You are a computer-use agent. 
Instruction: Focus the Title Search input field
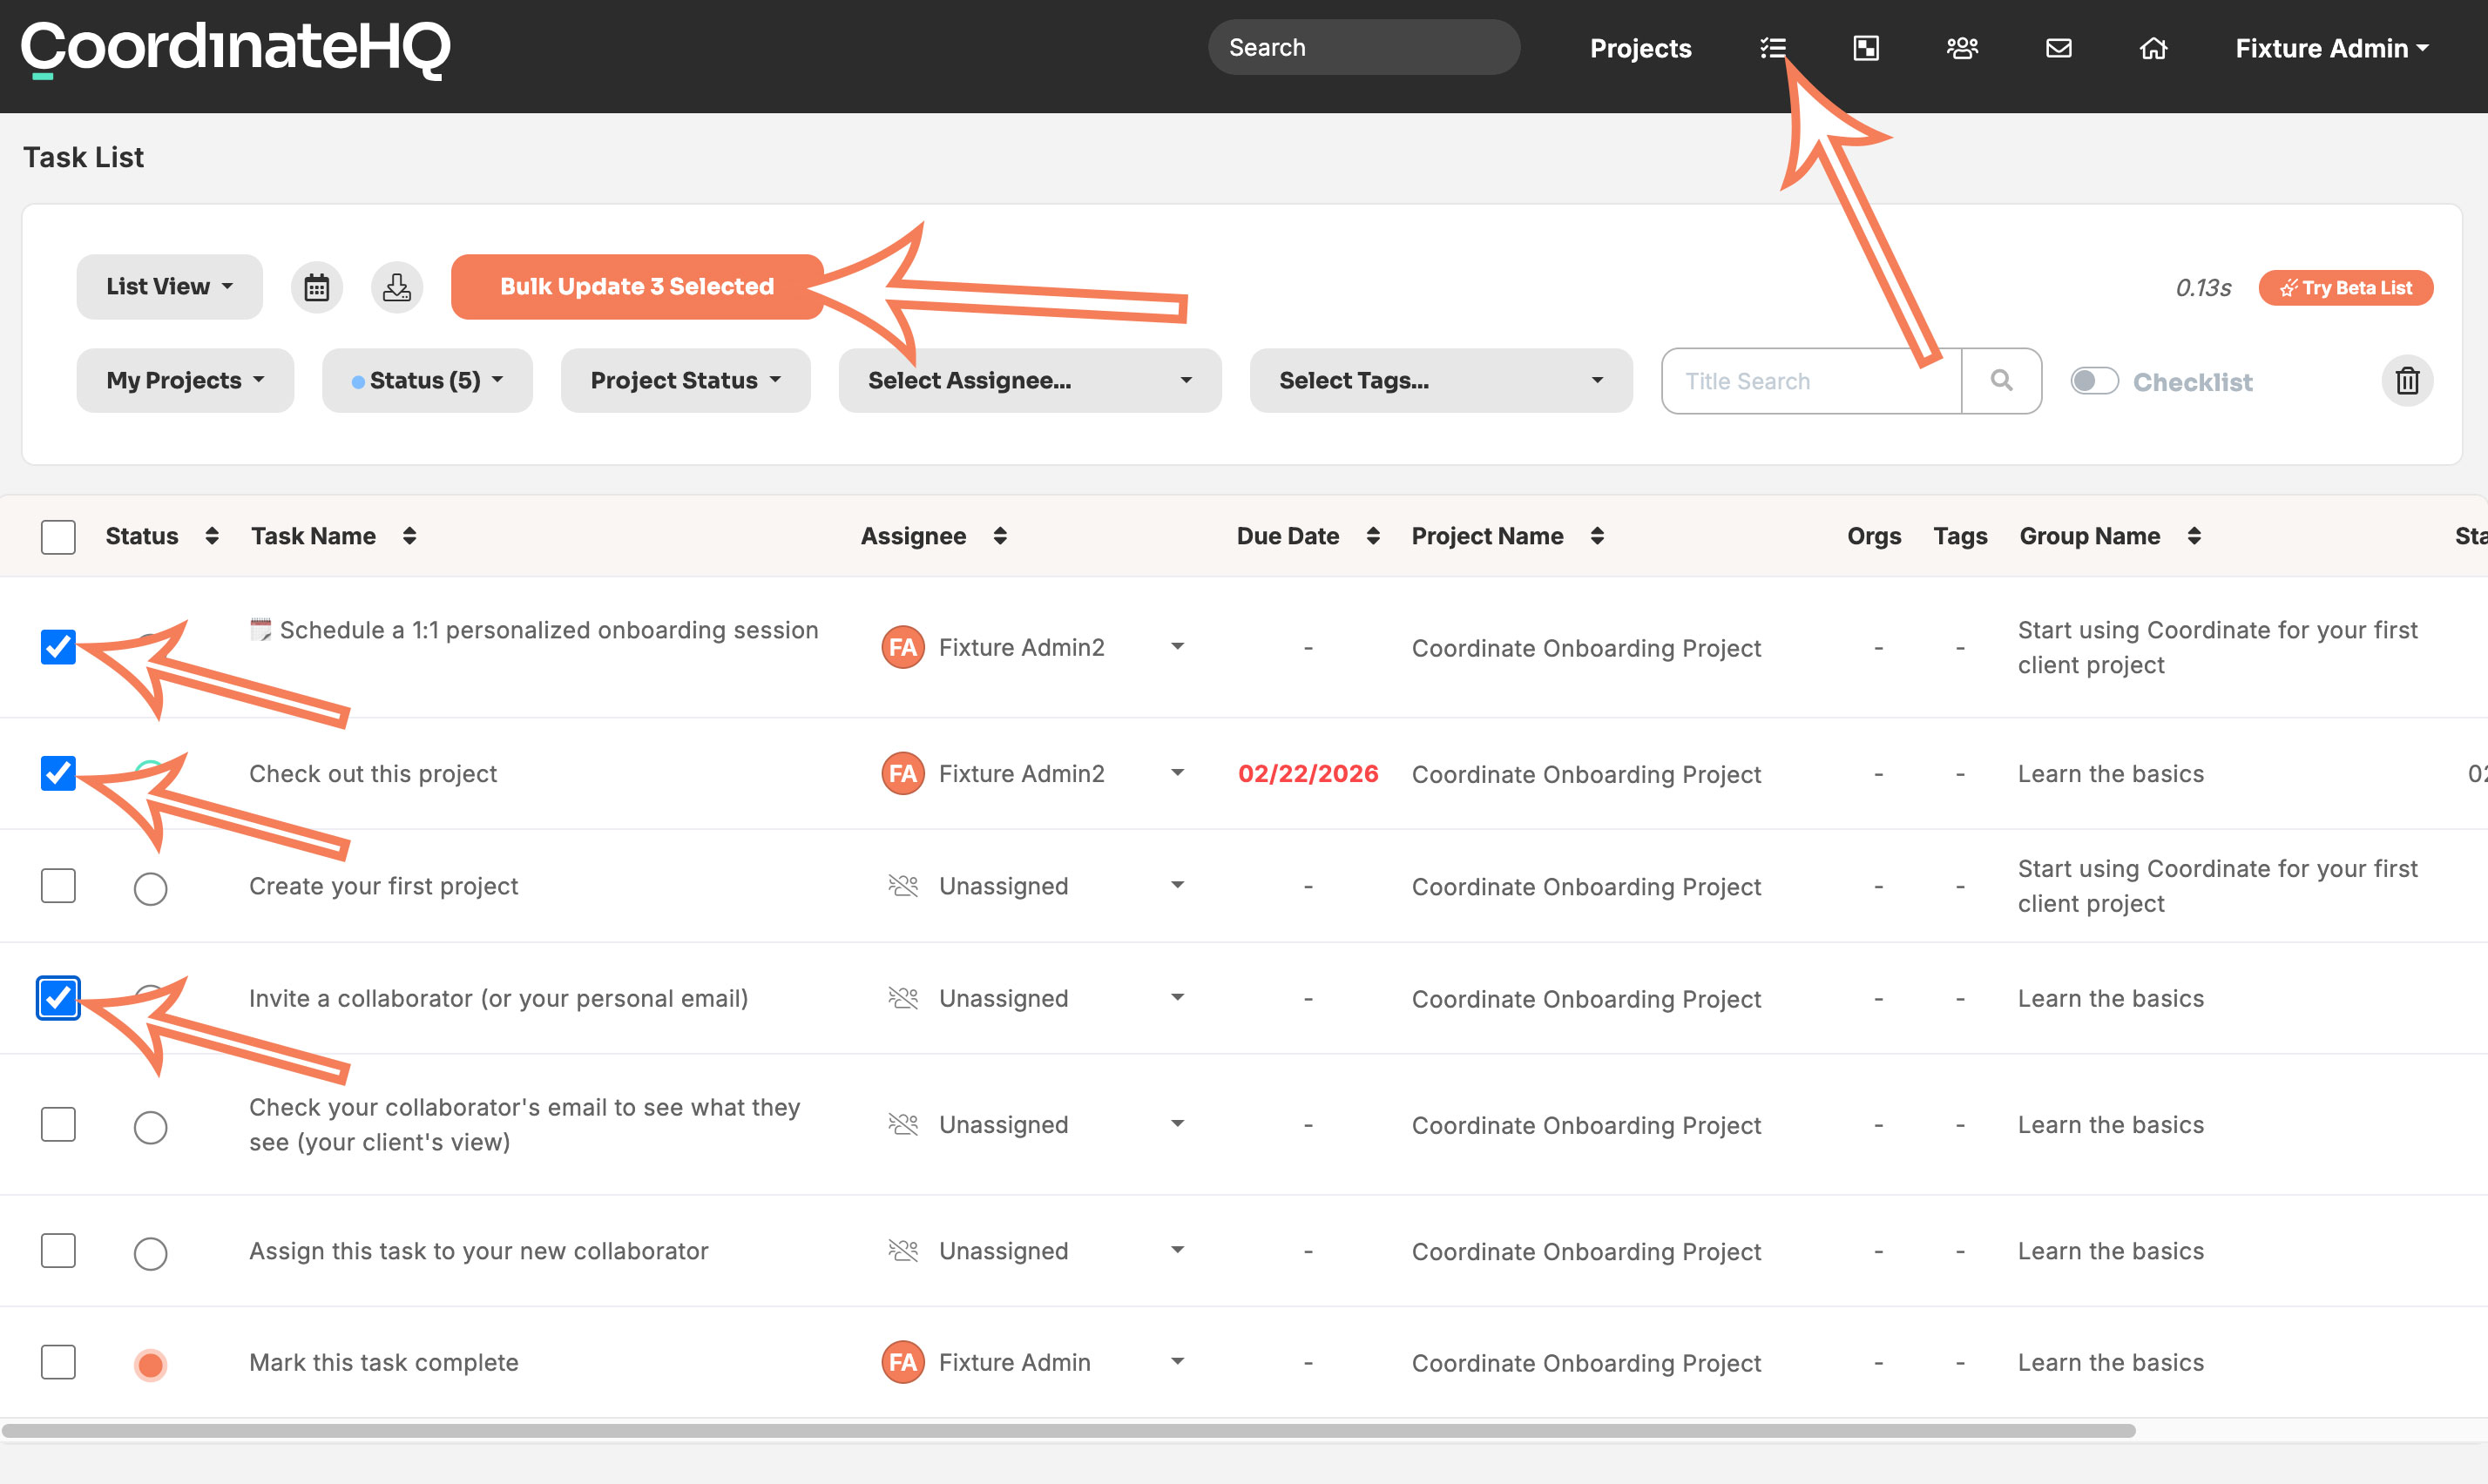coord(1811,381)
